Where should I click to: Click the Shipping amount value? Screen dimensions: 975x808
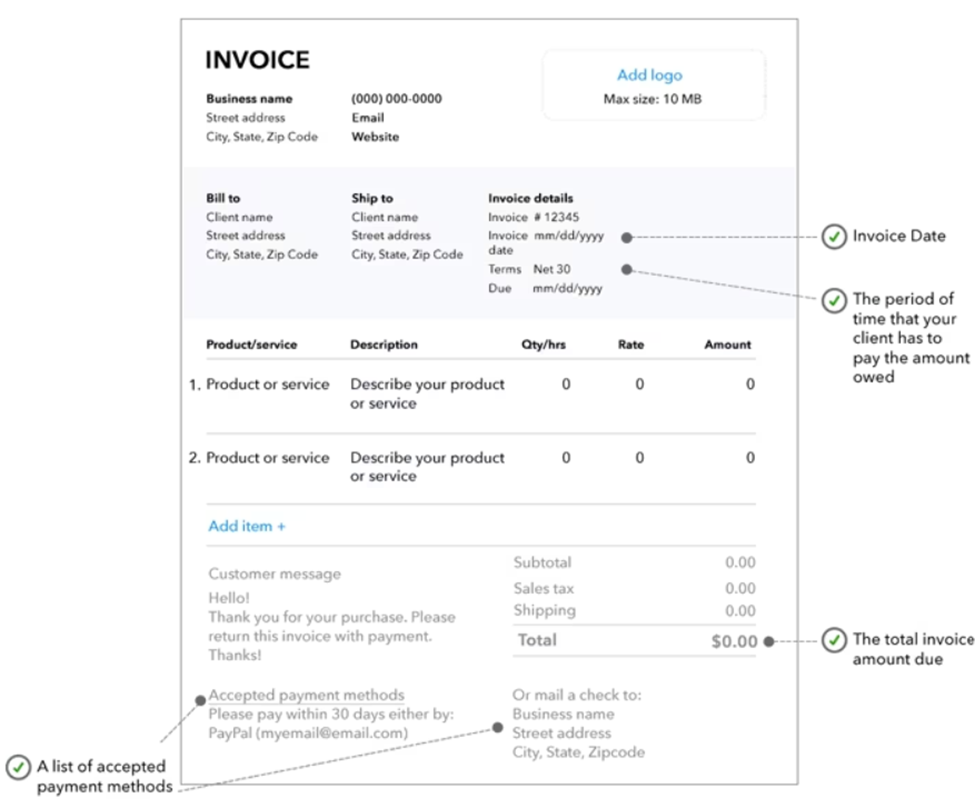(740, 611)
